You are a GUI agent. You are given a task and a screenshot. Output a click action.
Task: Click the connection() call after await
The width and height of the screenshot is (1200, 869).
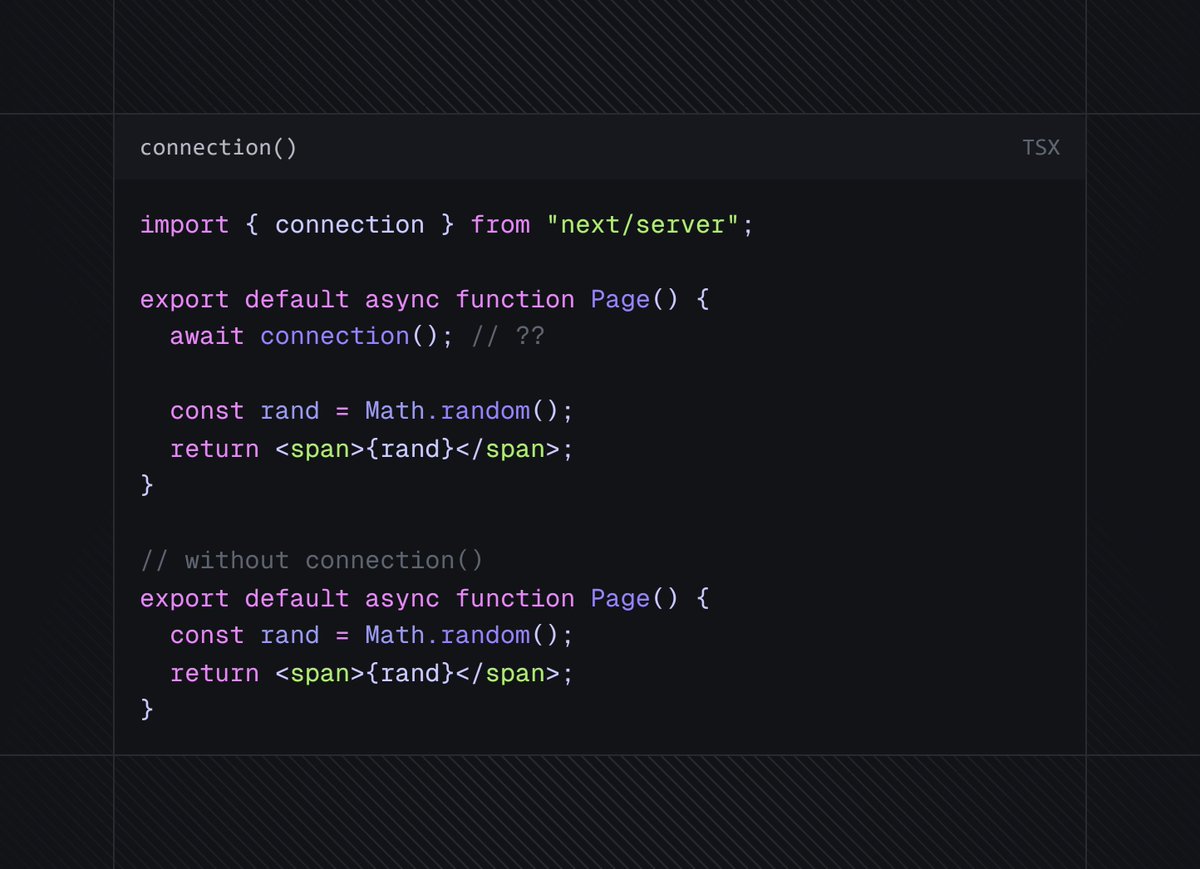349,336
